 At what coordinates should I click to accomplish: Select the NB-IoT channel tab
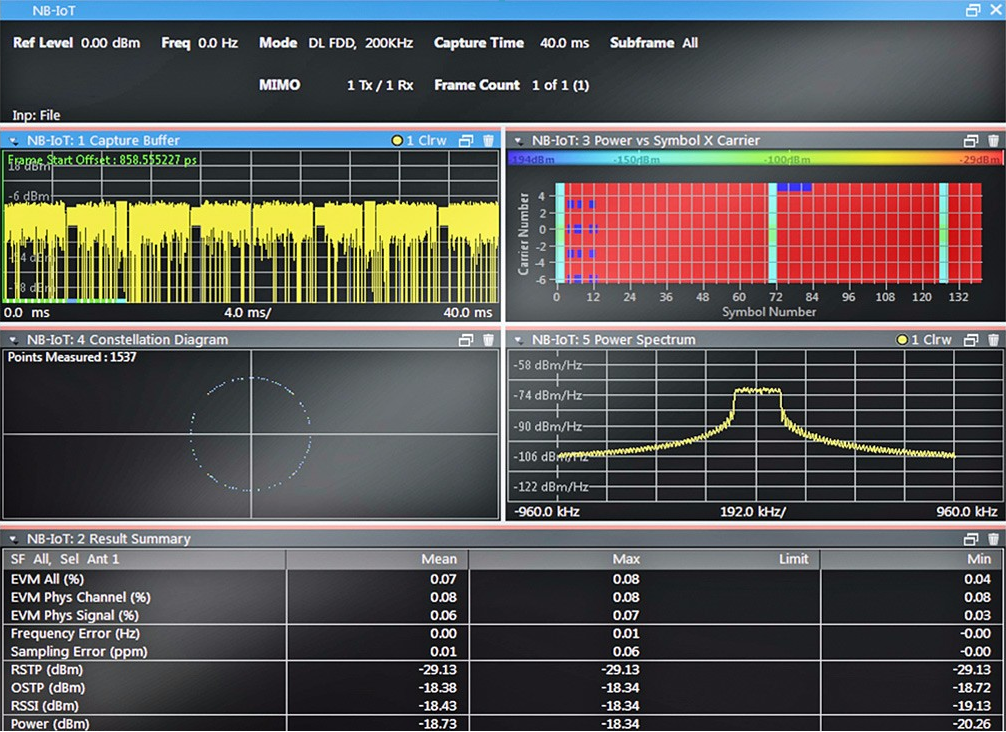coord(54,11)
